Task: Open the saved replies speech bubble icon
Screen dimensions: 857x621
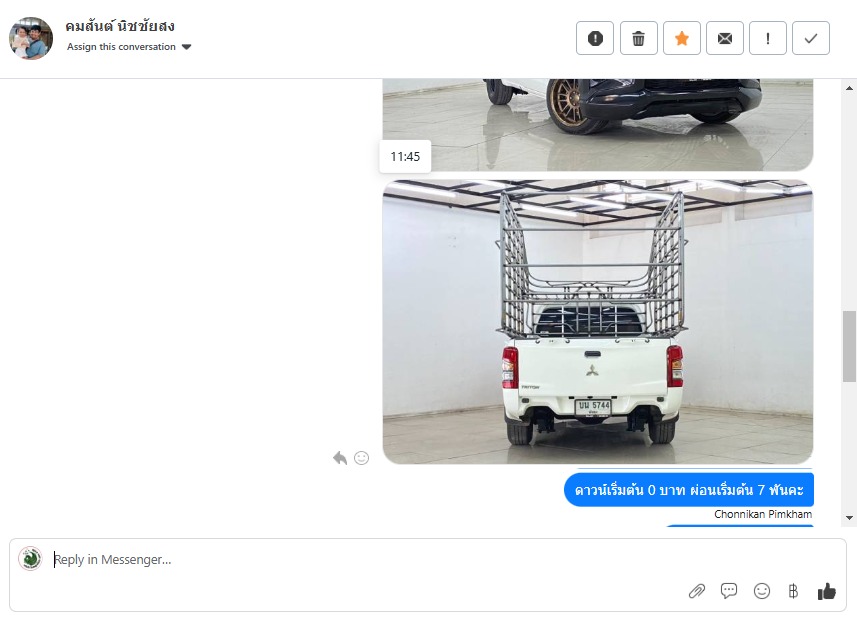Action: 729,591
